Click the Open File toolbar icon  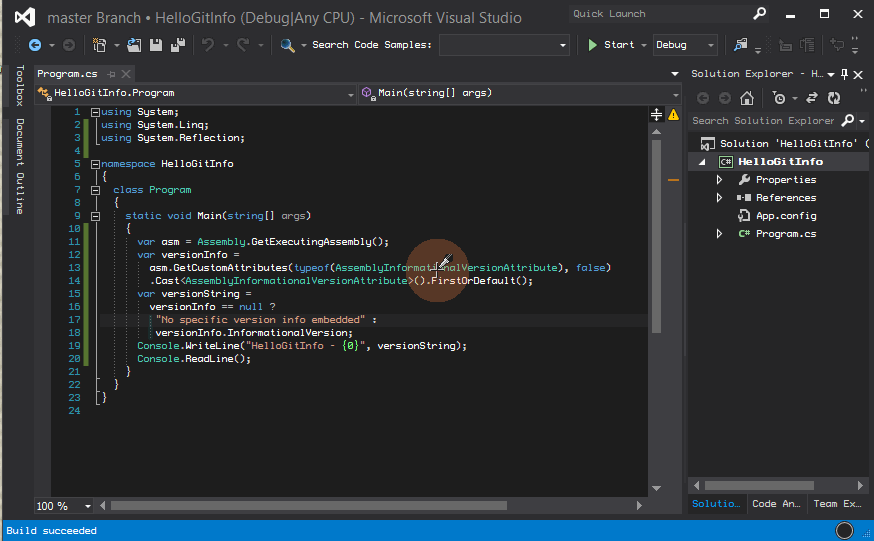[x=134, y=45]
